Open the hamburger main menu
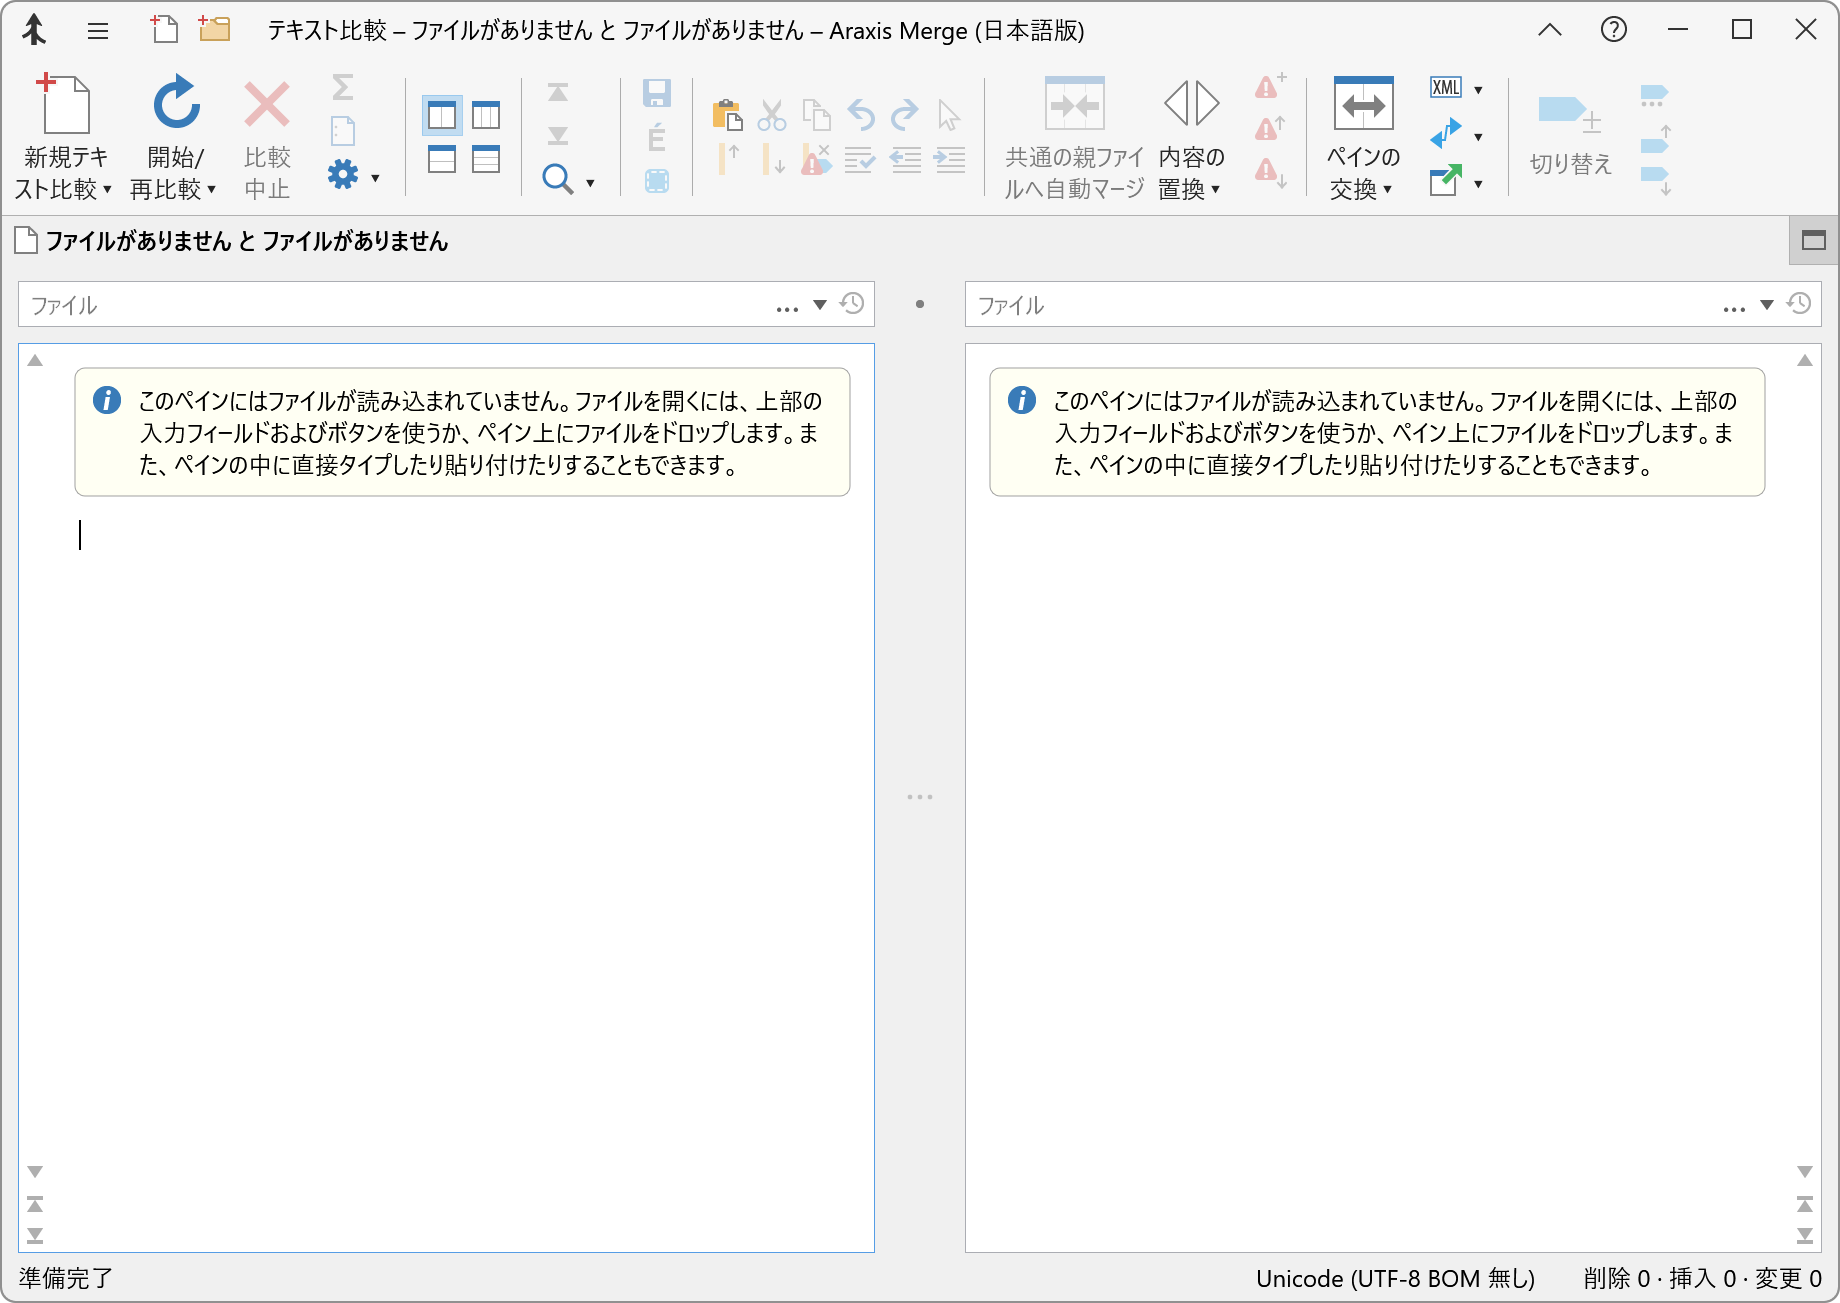 [x=98, y=31]
